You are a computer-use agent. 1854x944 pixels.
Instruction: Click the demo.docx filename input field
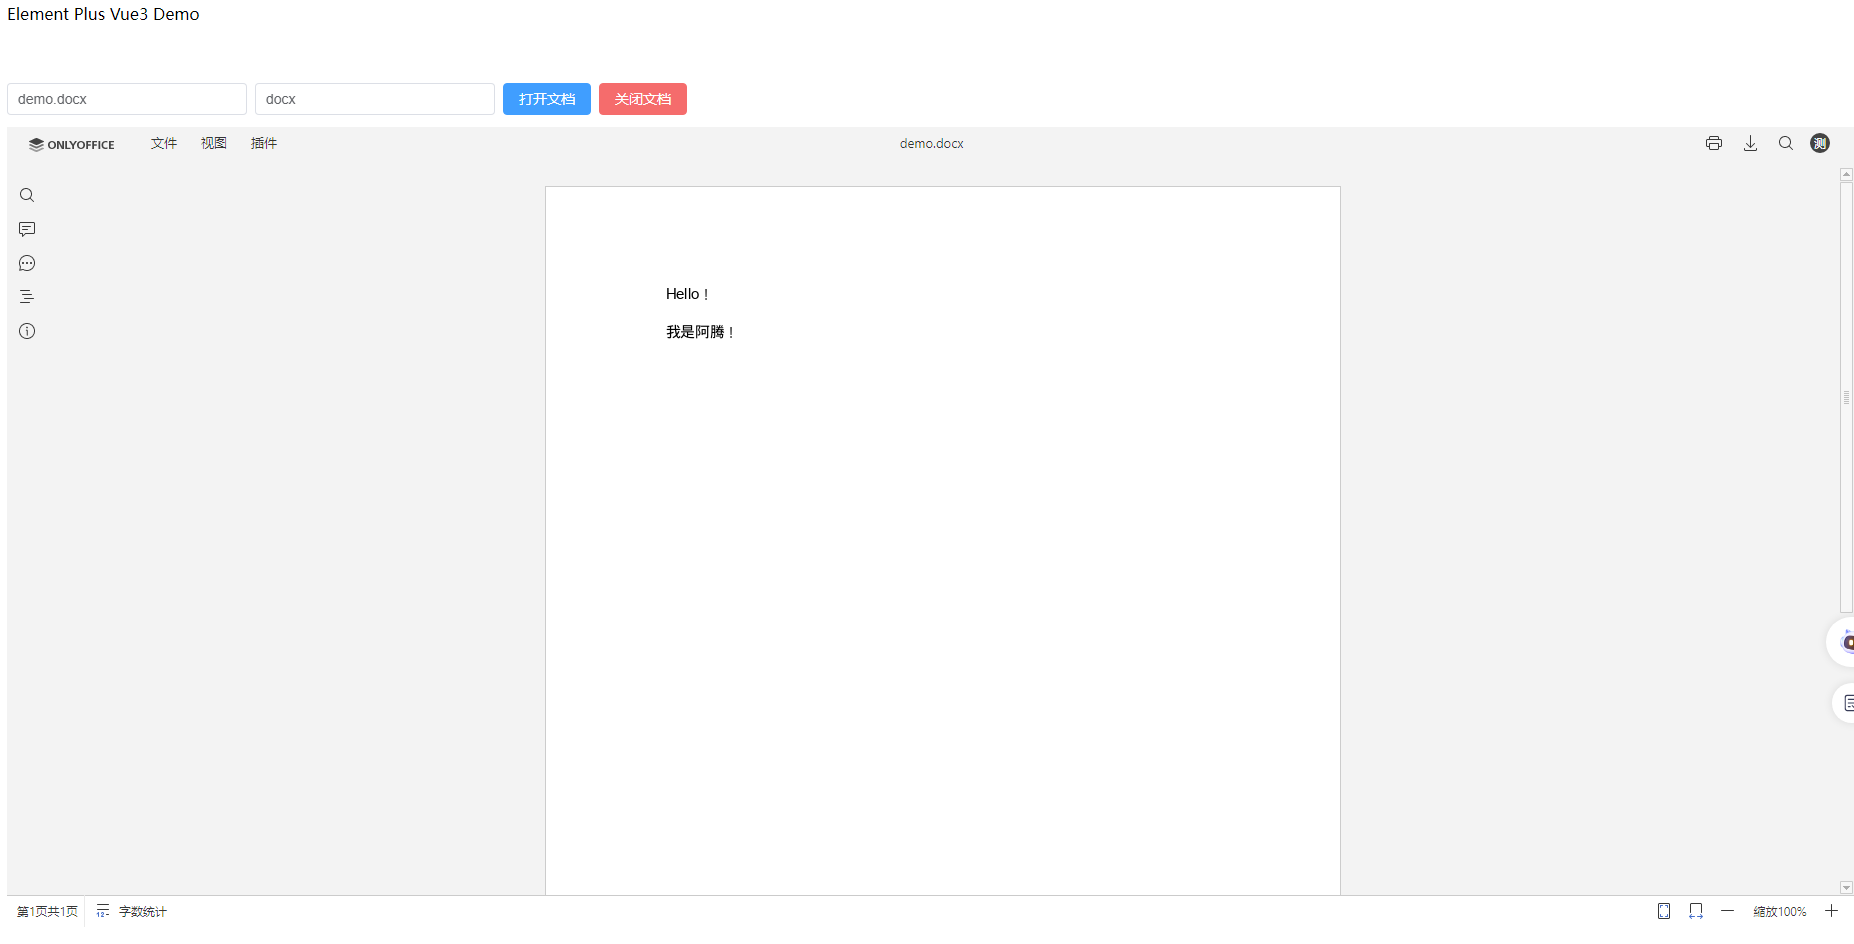click(127, 99)
